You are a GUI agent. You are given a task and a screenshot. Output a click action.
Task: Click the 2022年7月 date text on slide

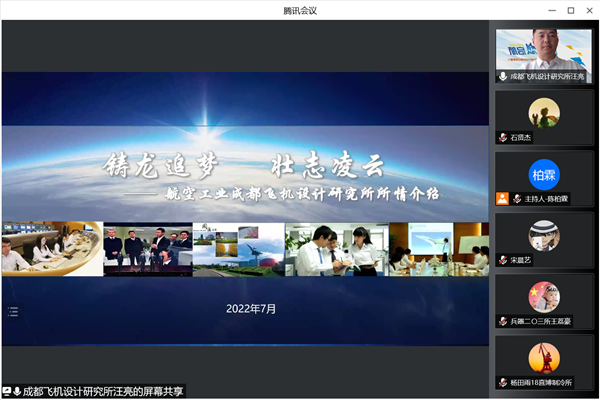[251, 309]
